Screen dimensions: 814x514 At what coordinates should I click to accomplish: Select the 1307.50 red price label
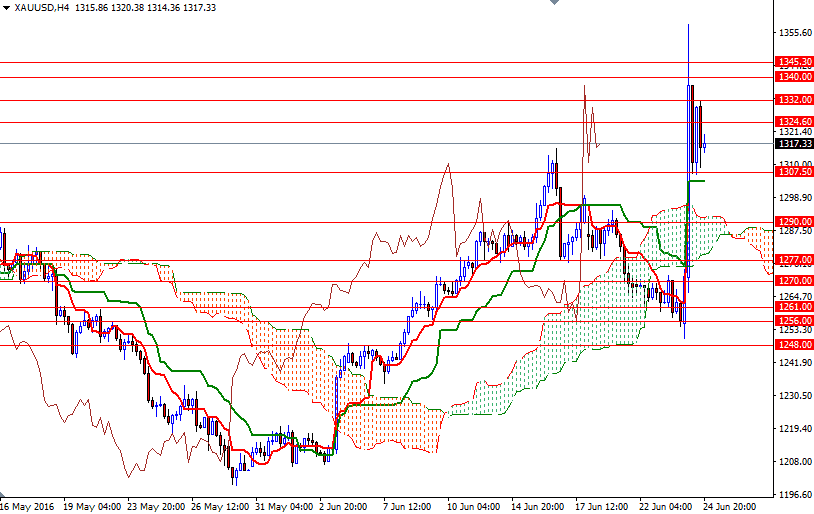pyautogui.click(x=793, y=172)
